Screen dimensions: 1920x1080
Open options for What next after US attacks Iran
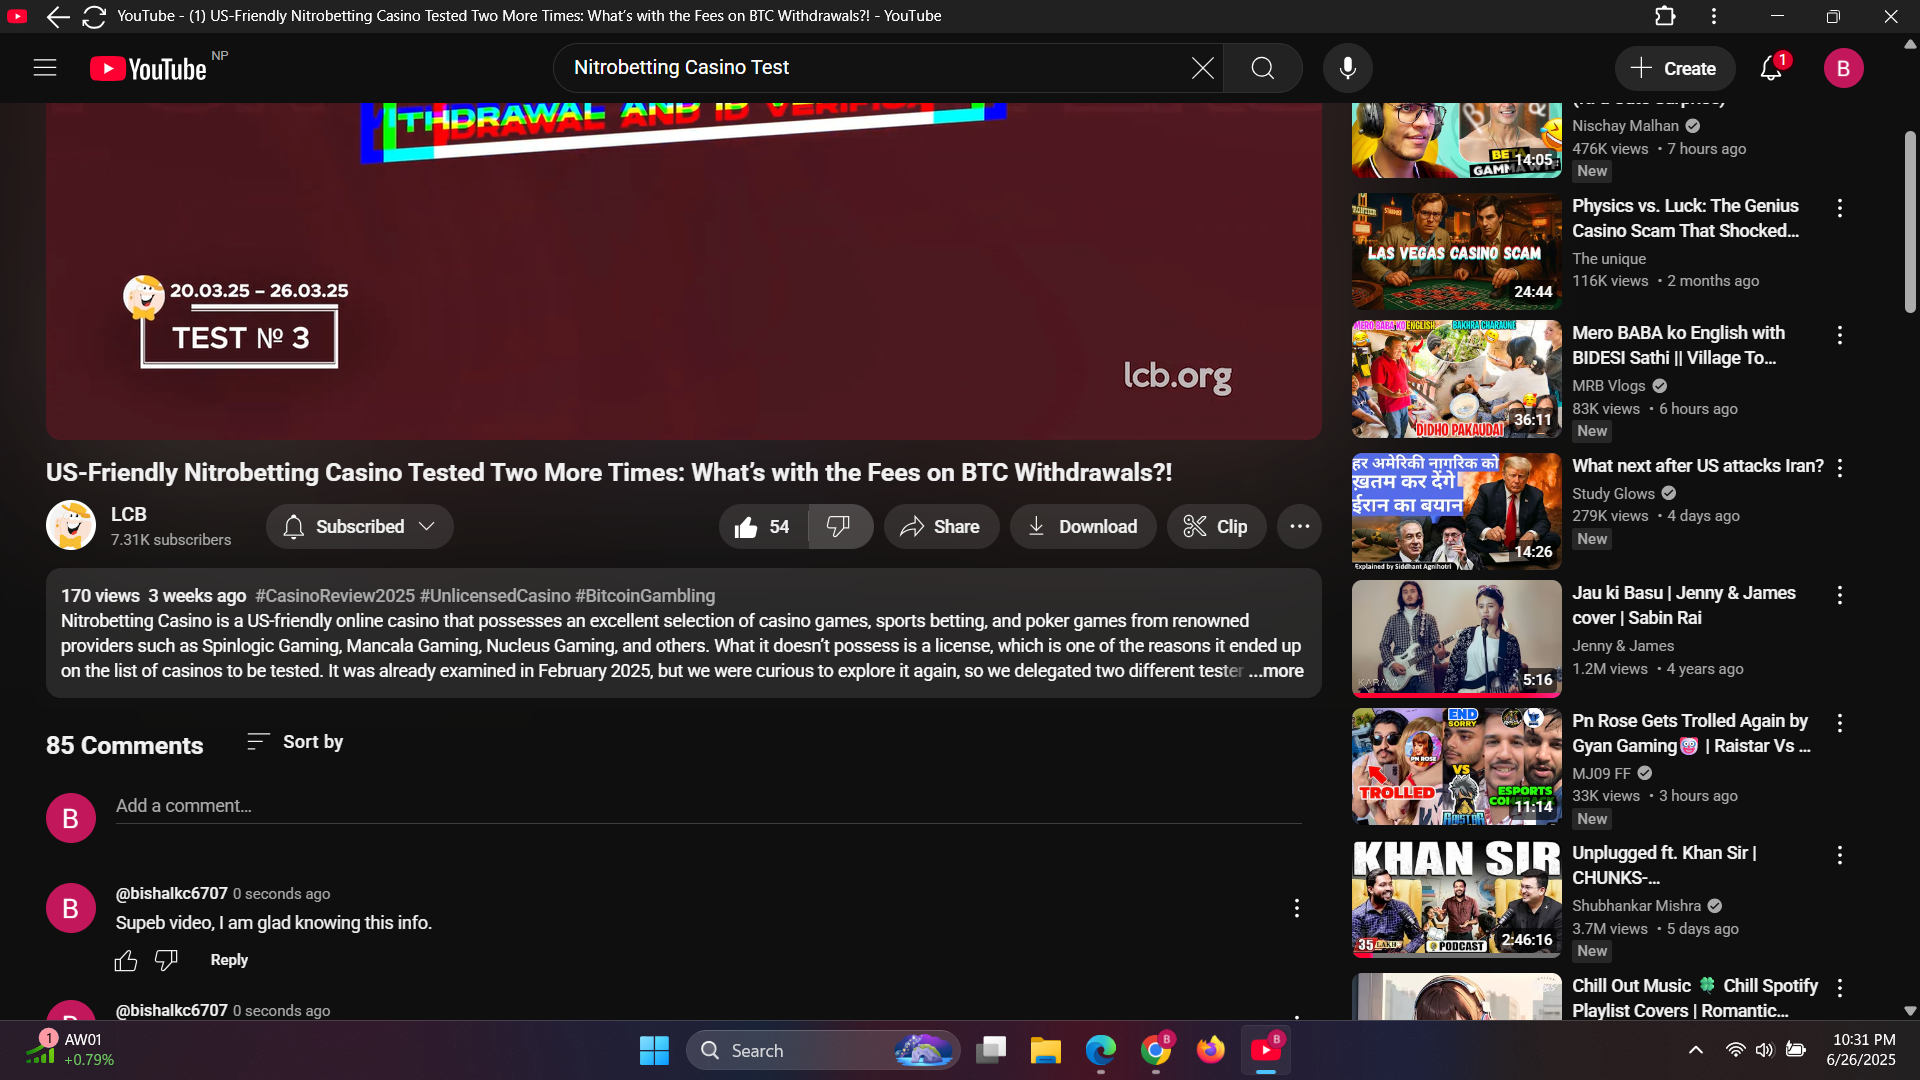[x=1840, y=468]
